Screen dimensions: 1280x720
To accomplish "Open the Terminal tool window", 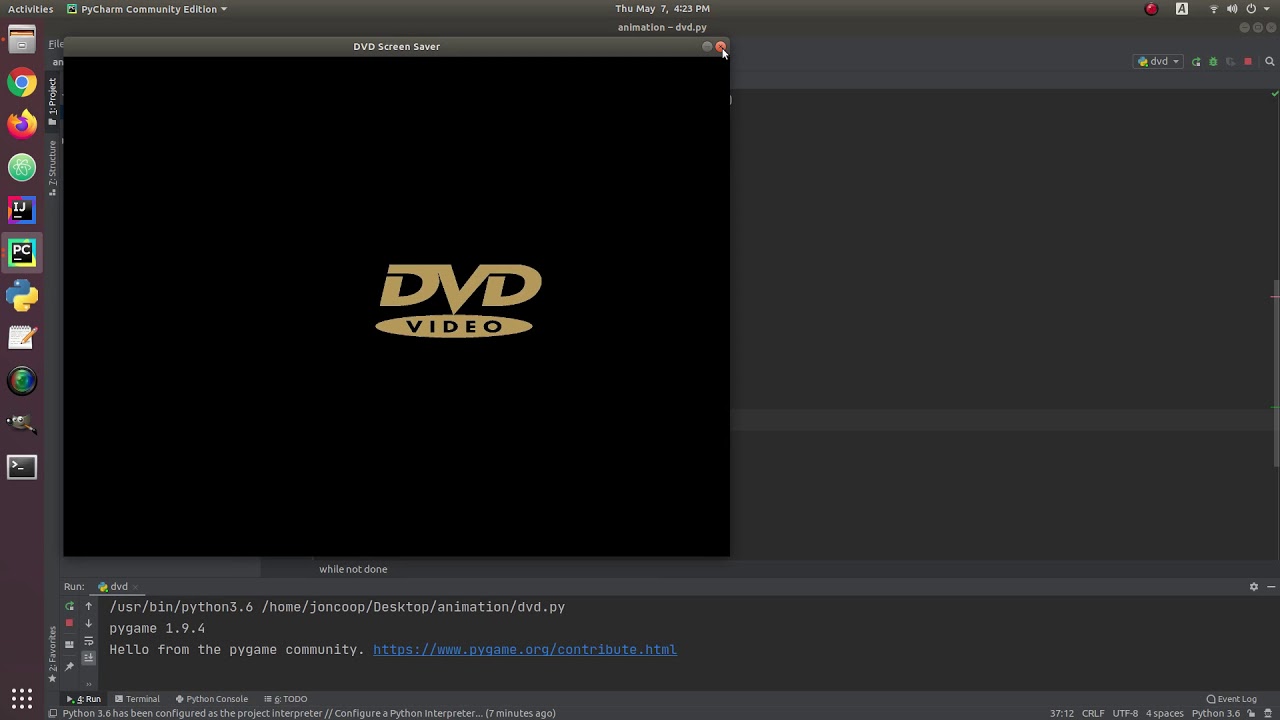I will point(137,699).
